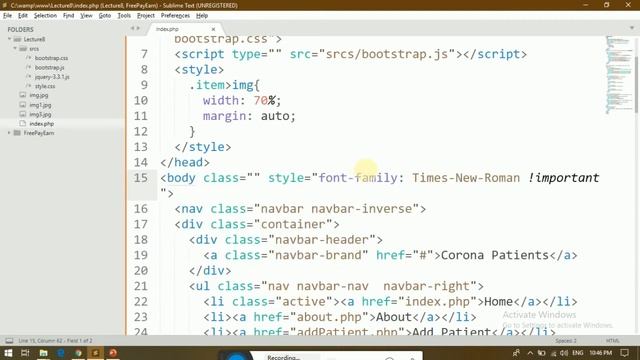Image resolution: width=640 pixels, height=360 pixels.
Task: Click "Corona Patients" text in code
Action: [495, 255]
